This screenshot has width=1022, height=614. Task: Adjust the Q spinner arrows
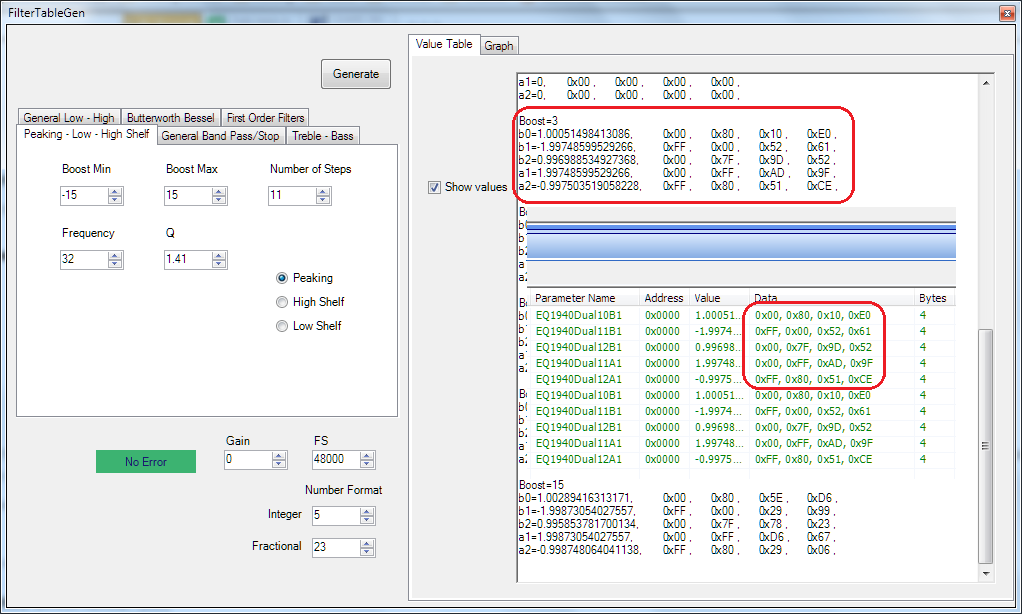click(220, 259)
